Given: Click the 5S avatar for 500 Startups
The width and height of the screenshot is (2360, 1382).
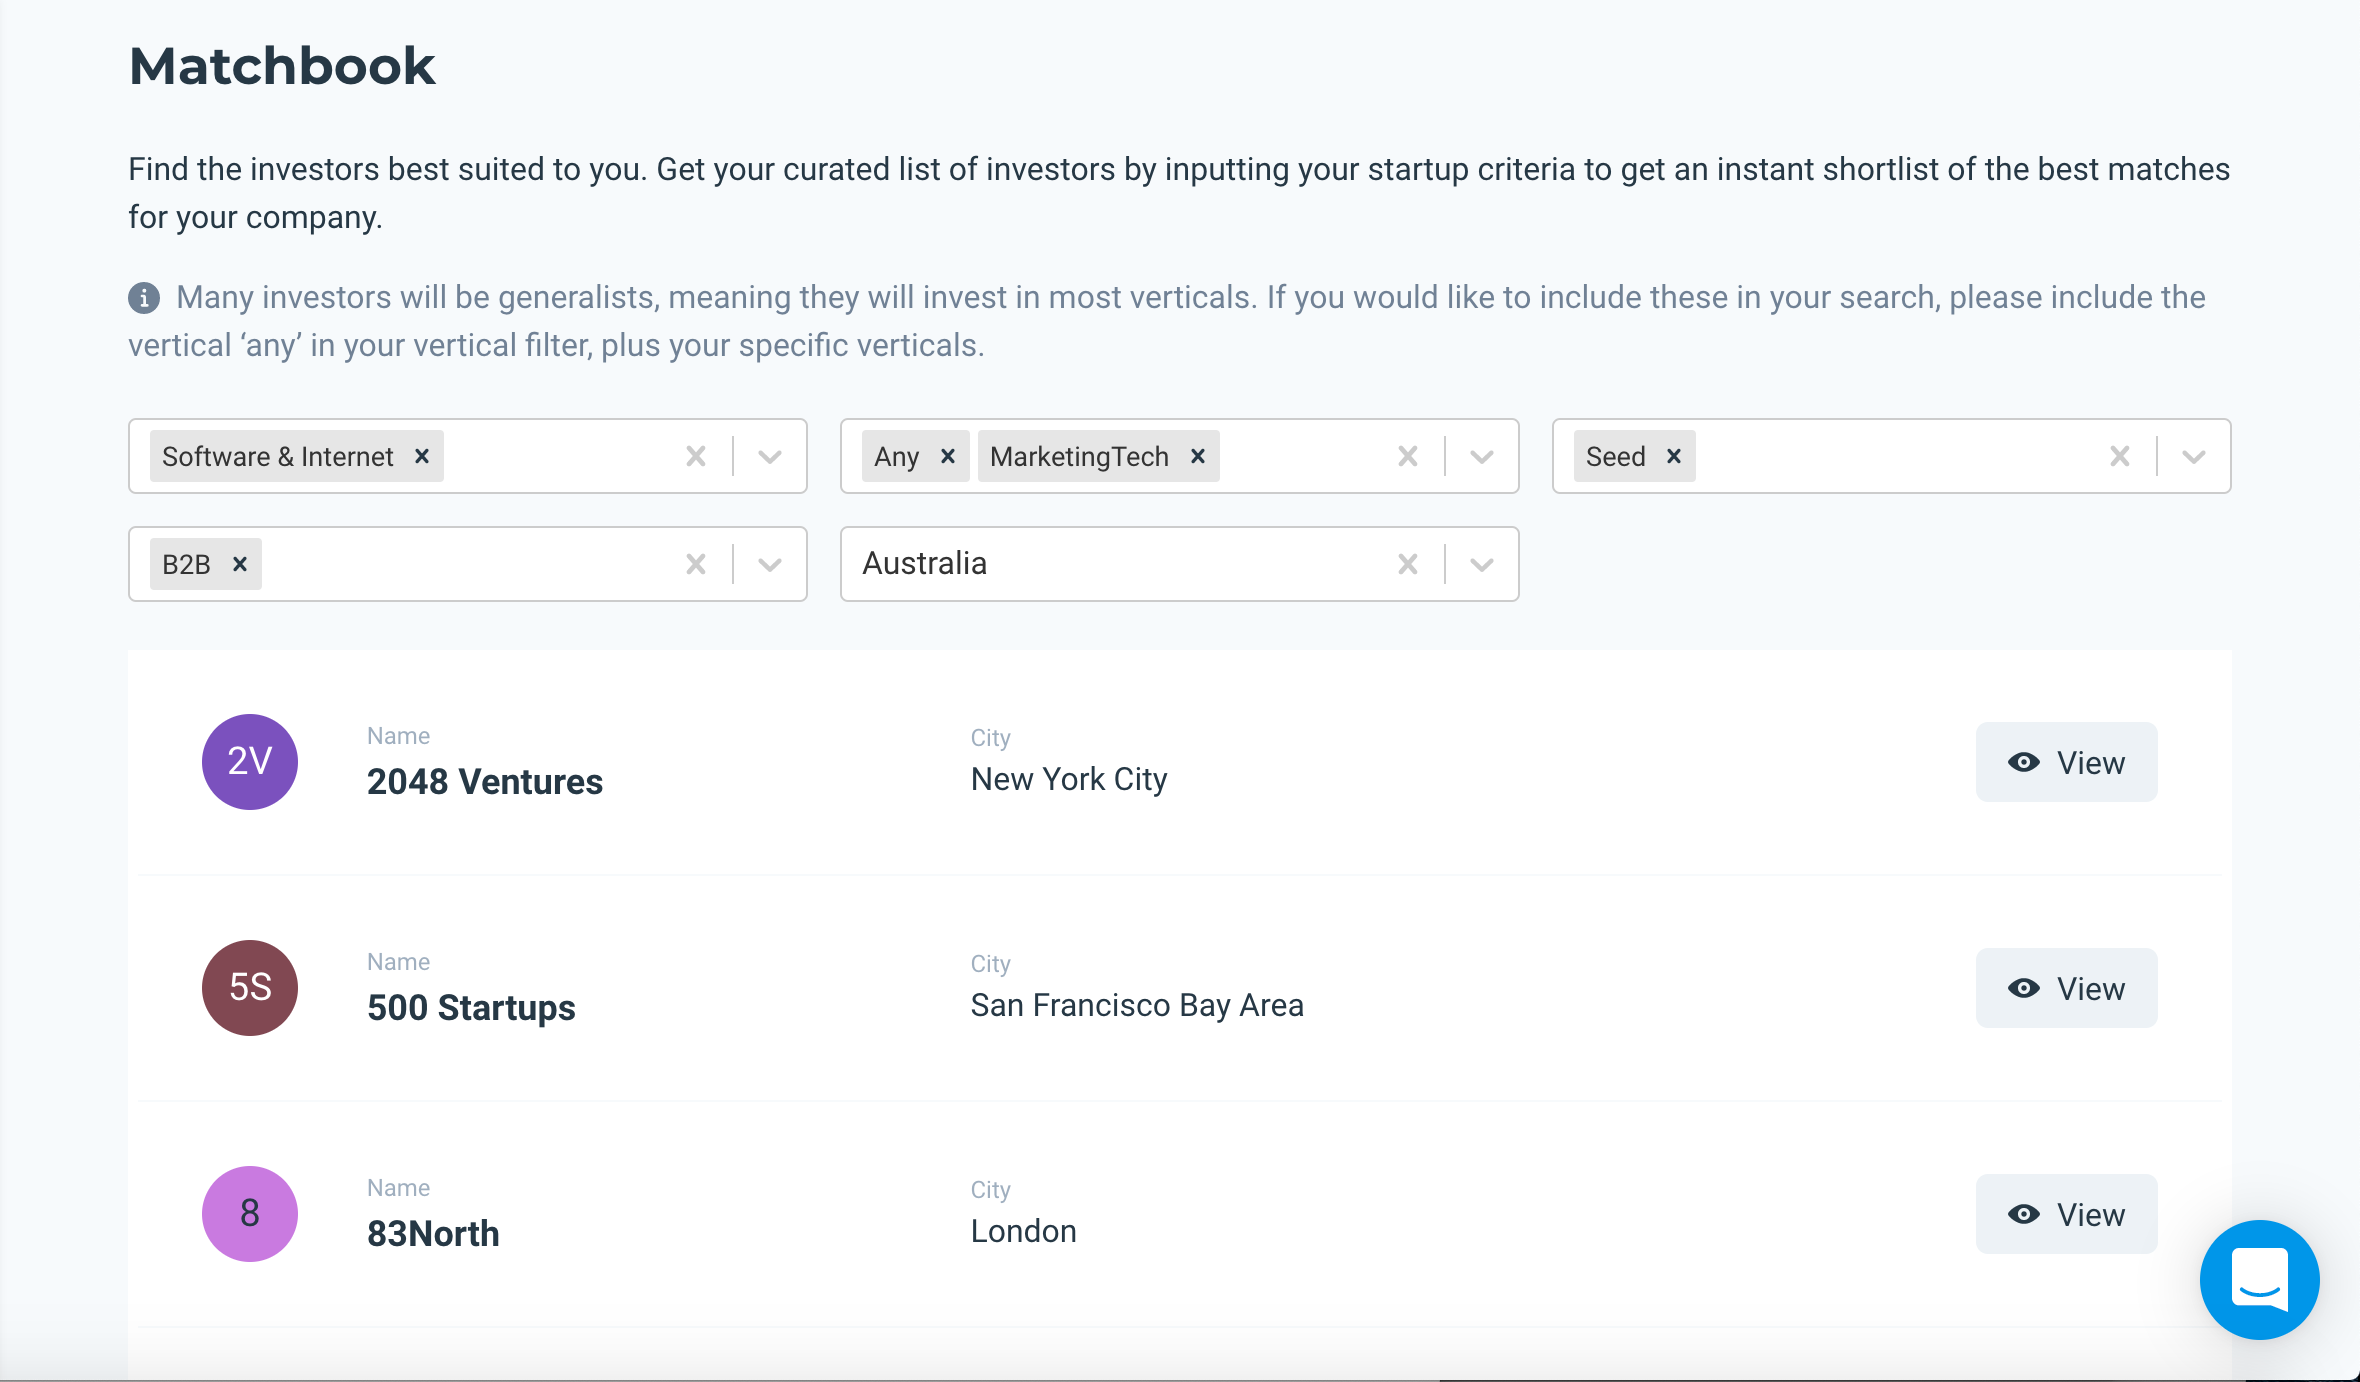Looking at the screenshot, I should click(x=250, y=988).
